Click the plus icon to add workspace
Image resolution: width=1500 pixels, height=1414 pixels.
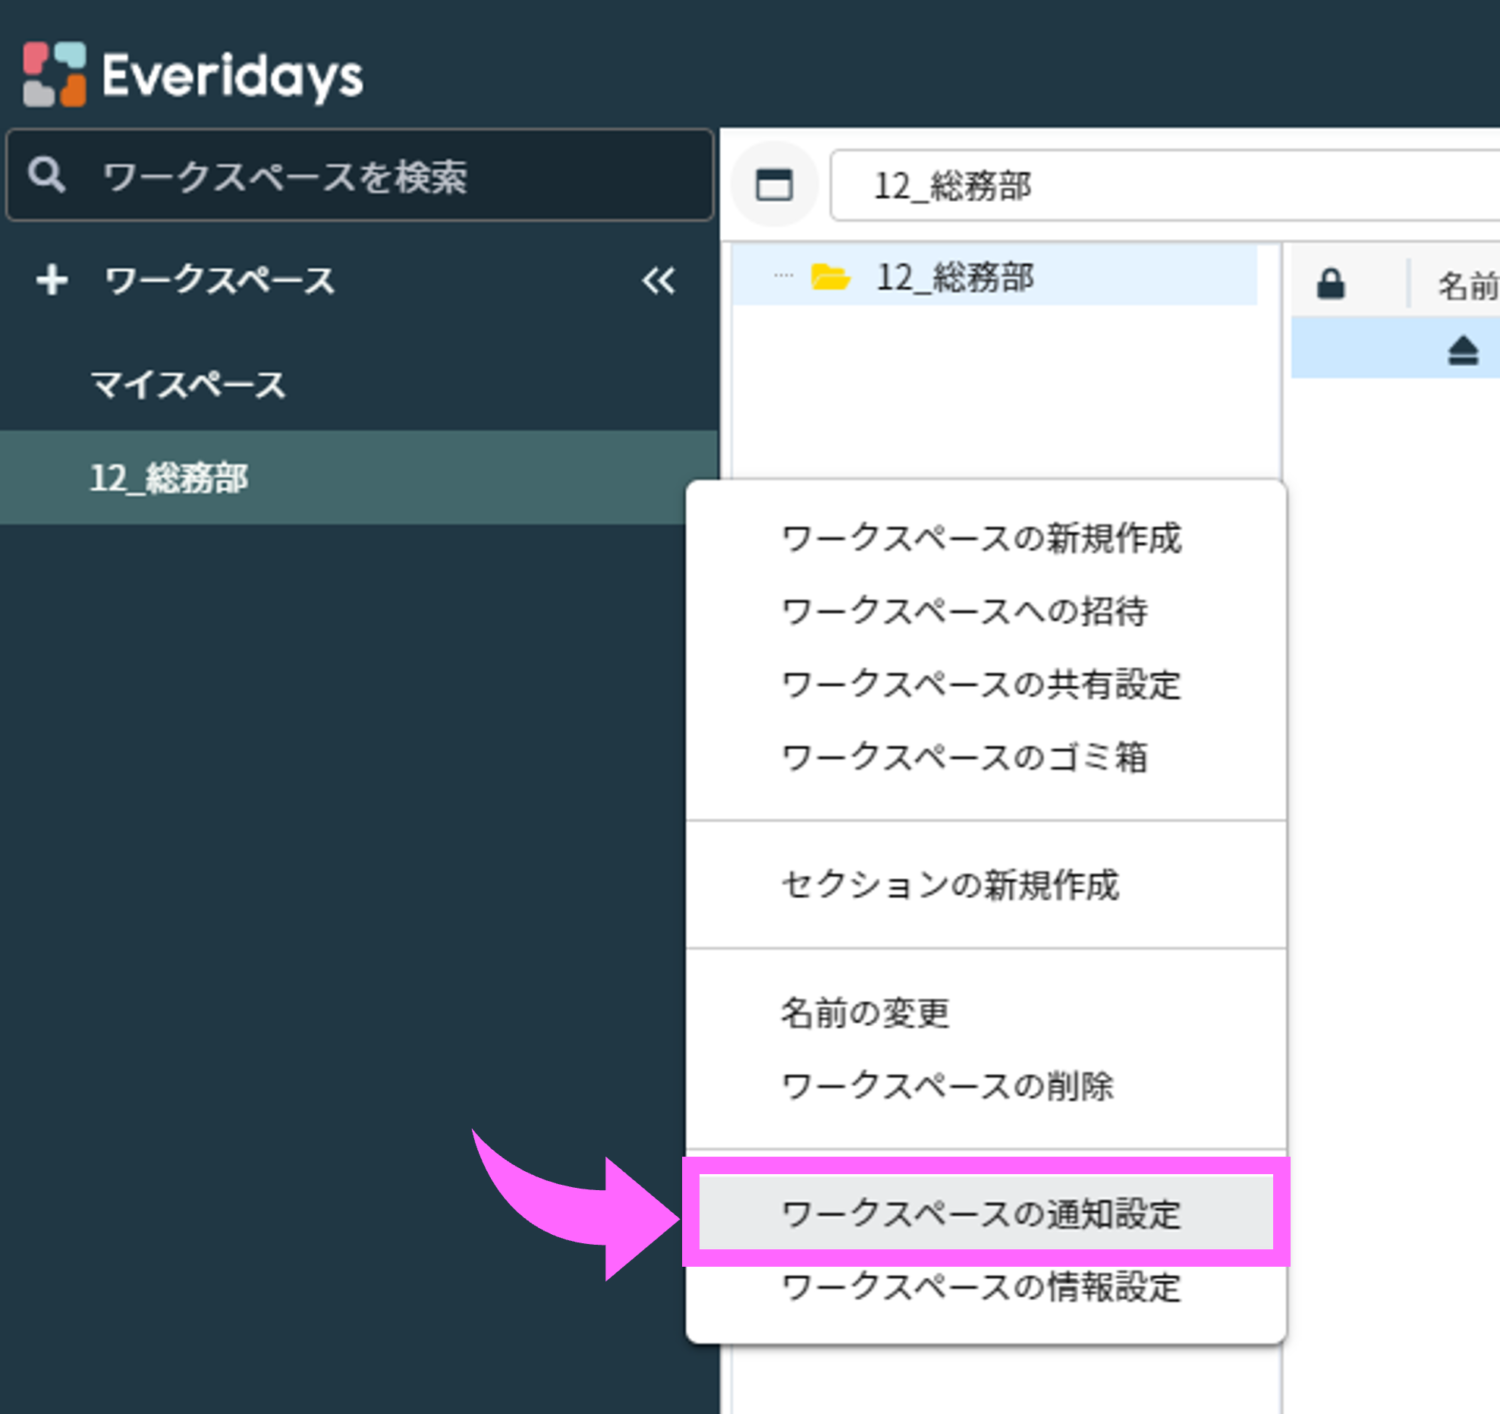(x=52, y=280)
